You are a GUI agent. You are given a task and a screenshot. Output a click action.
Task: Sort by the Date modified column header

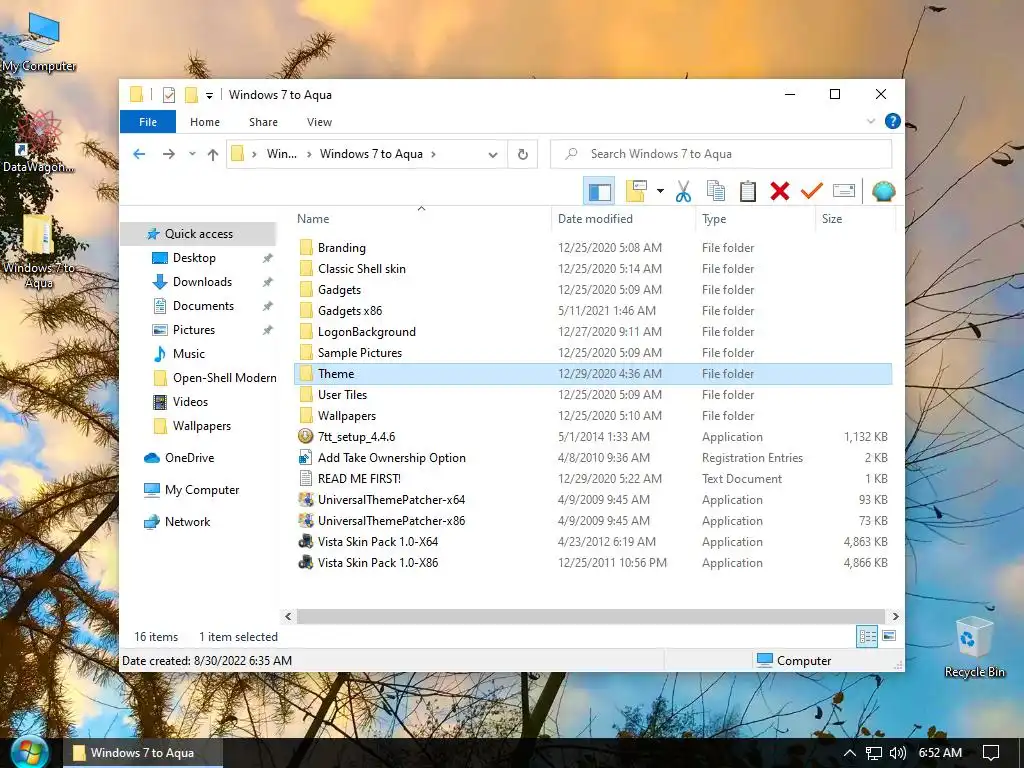point(624,219)
